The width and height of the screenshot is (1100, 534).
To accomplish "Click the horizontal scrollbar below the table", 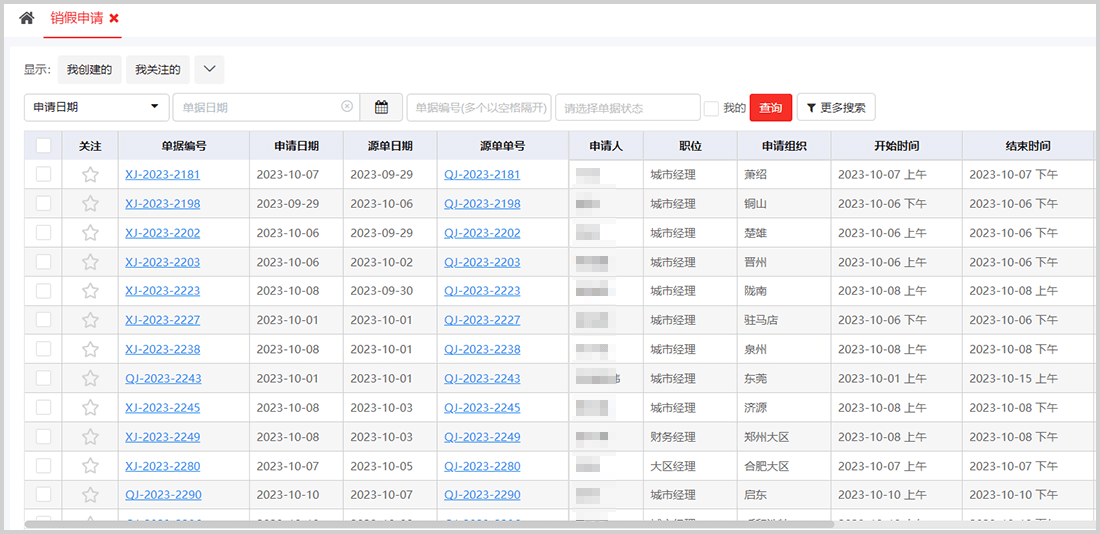I will tap(430, 523).
